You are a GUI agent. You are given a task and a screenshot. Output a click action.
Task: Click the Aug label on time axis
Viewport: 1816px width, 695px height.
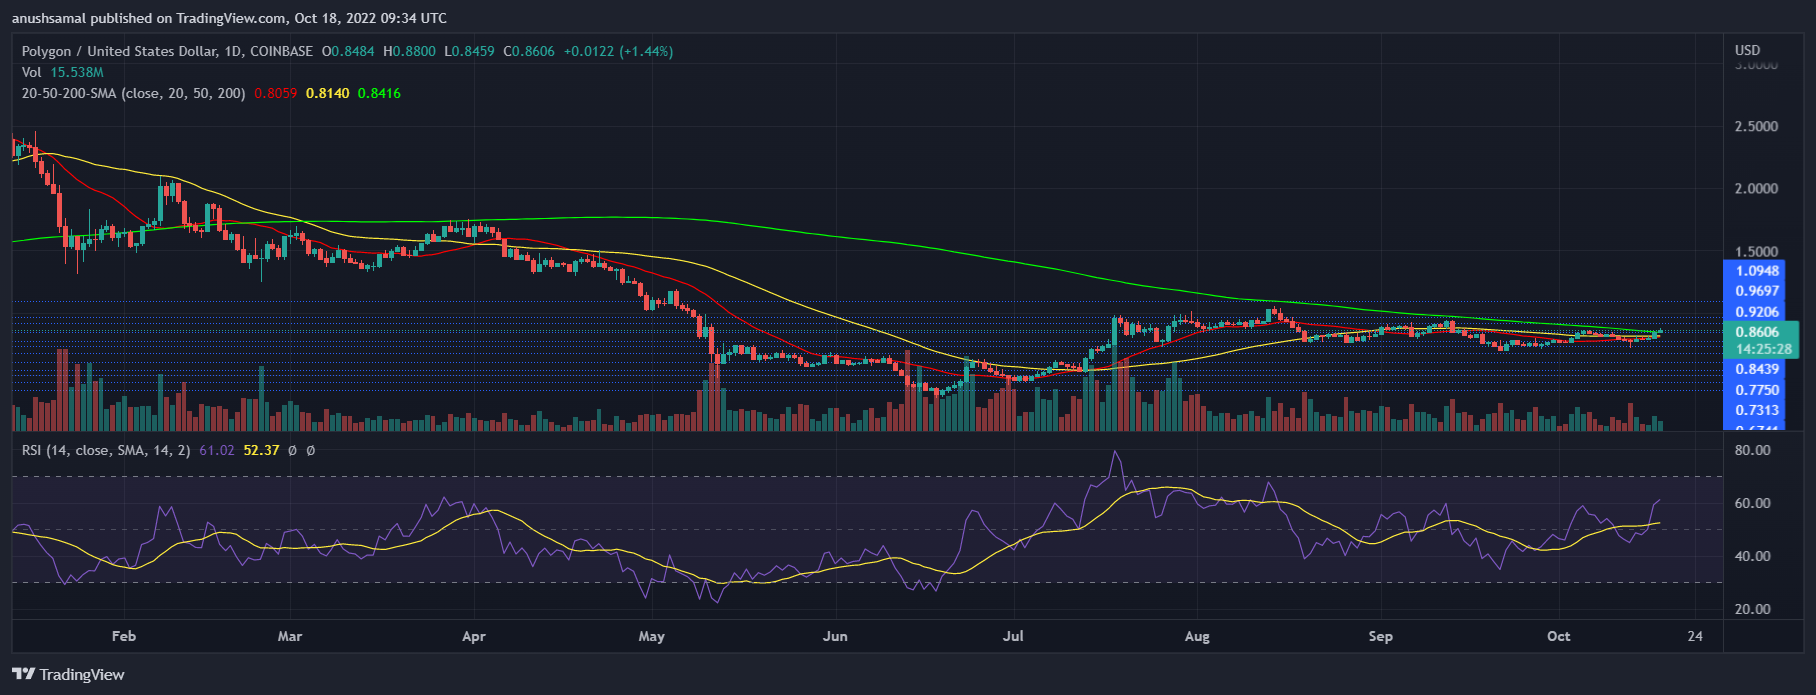pyautogui.click(x=1197, y=636)
